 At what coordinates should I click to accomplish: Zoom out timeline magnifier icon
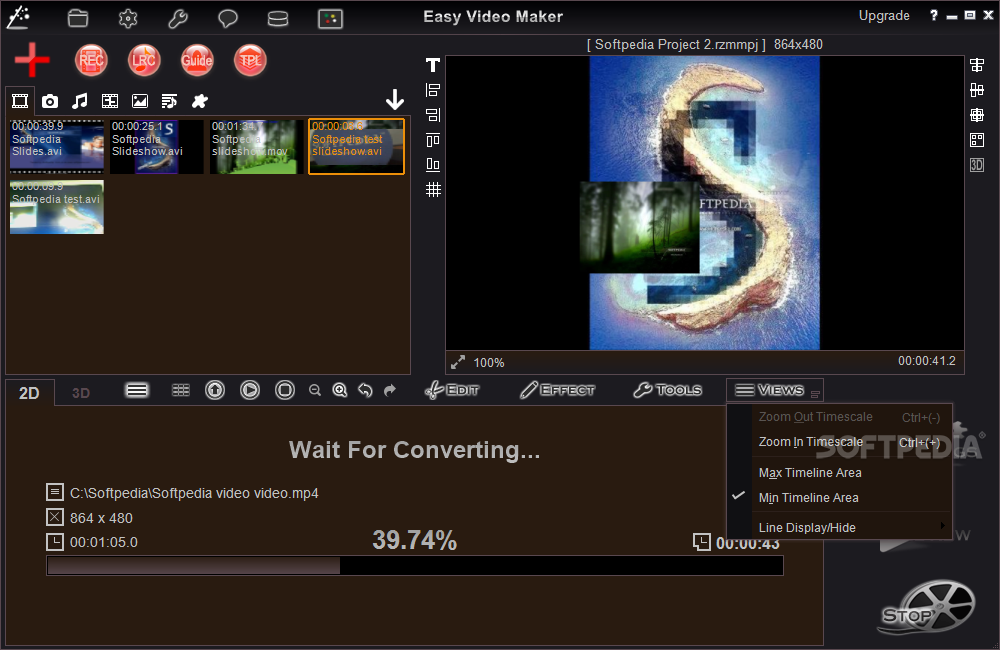(x=314, y=390)
